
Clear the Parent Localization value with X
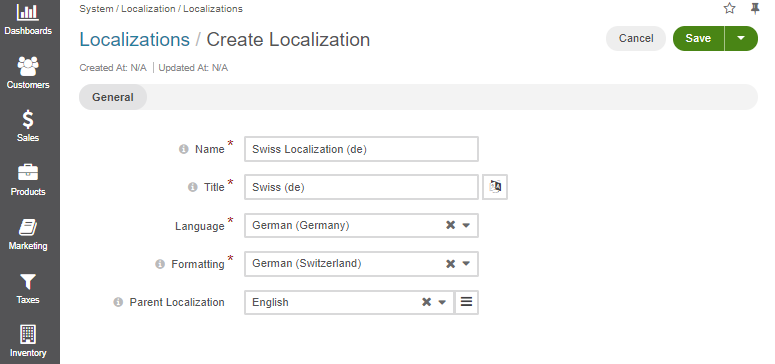click(426, 302)
